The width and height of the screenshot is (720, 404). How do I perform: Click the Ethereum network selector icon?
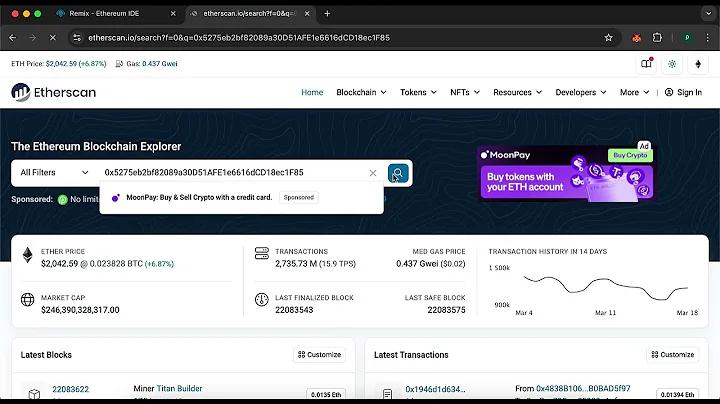click(x=698, y=64)
